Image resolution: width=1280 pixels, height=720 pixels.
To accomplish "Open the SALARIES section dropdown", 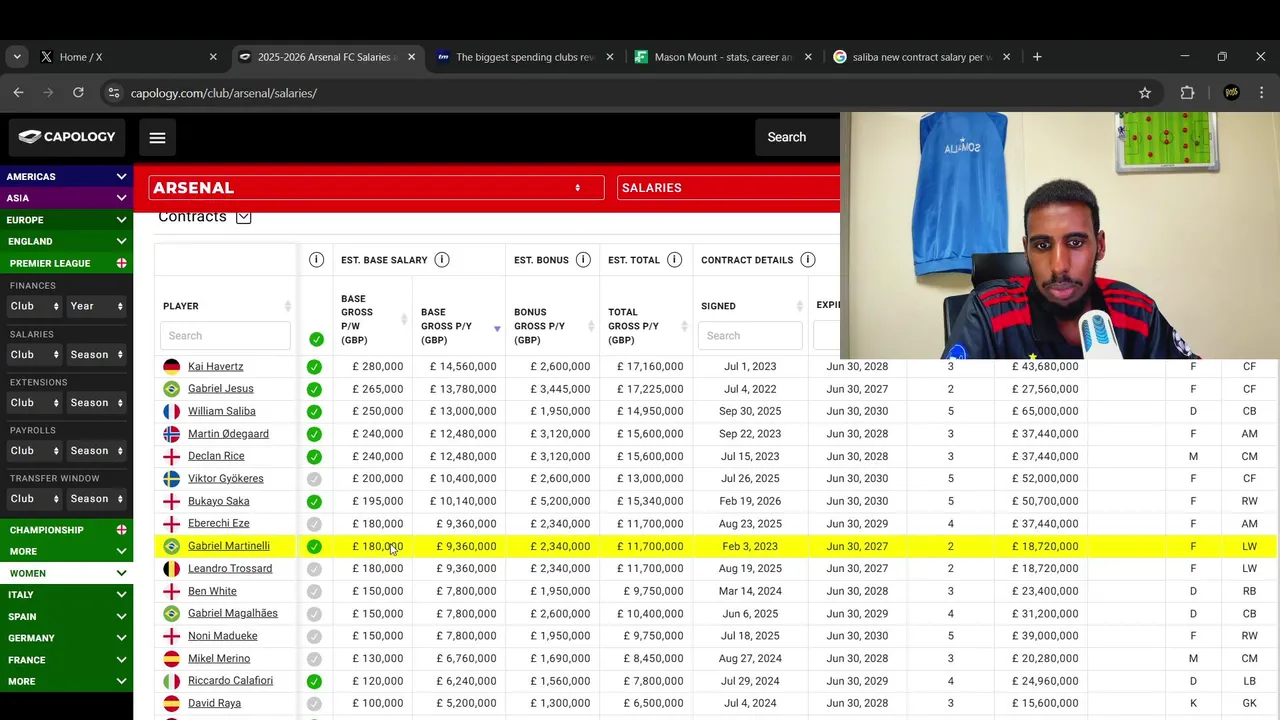I will 728,188.
